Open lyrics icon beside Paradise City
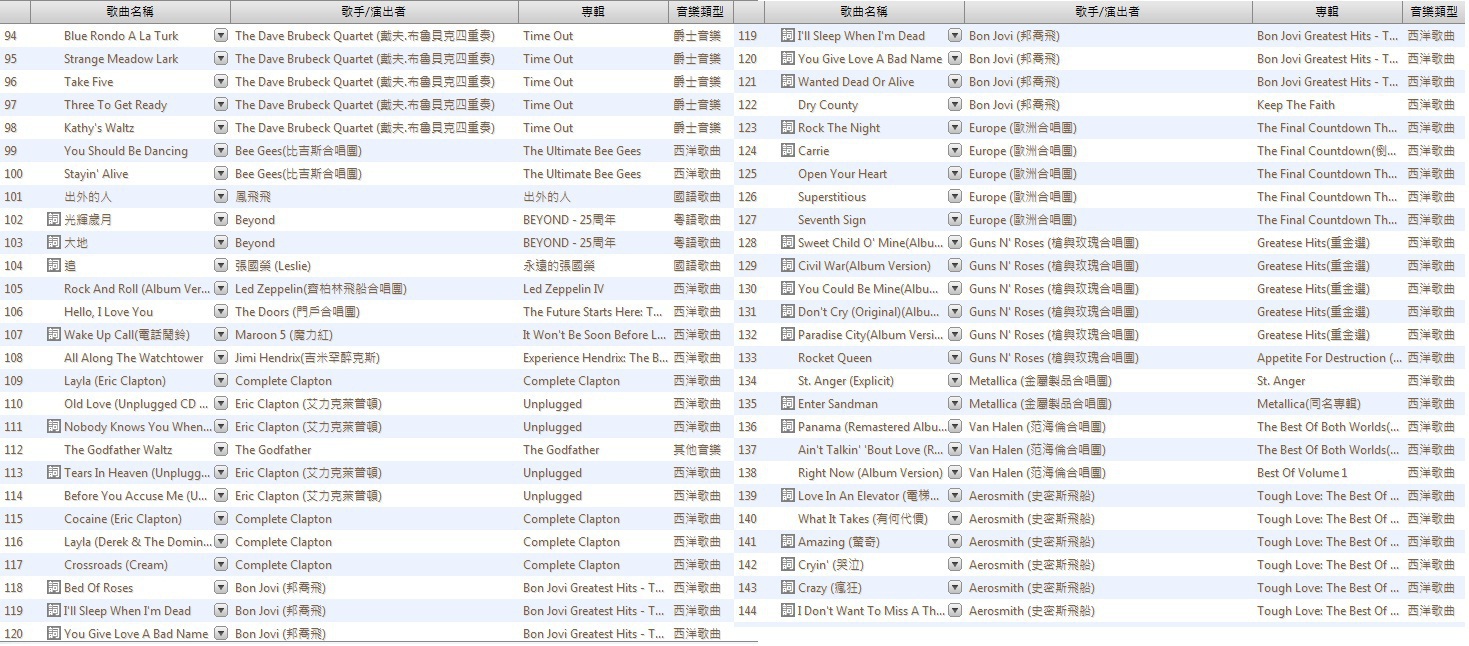1469x646 pixels. [788, 334]
